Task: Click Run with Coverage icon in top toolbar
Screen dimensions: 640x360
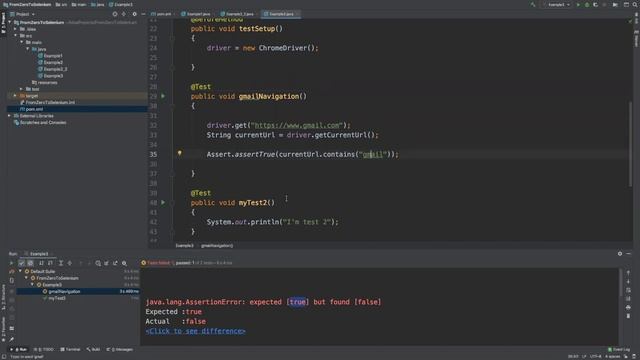Action: click(596, 4)
